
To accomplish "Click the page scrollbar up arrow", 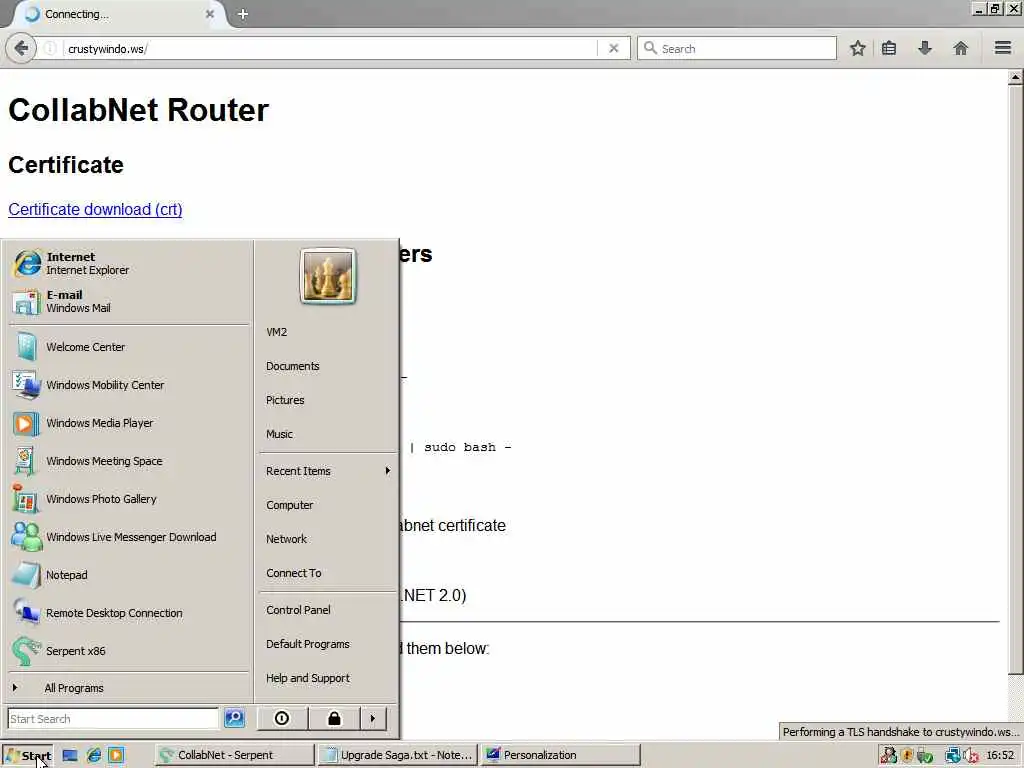I will 1015,78.
